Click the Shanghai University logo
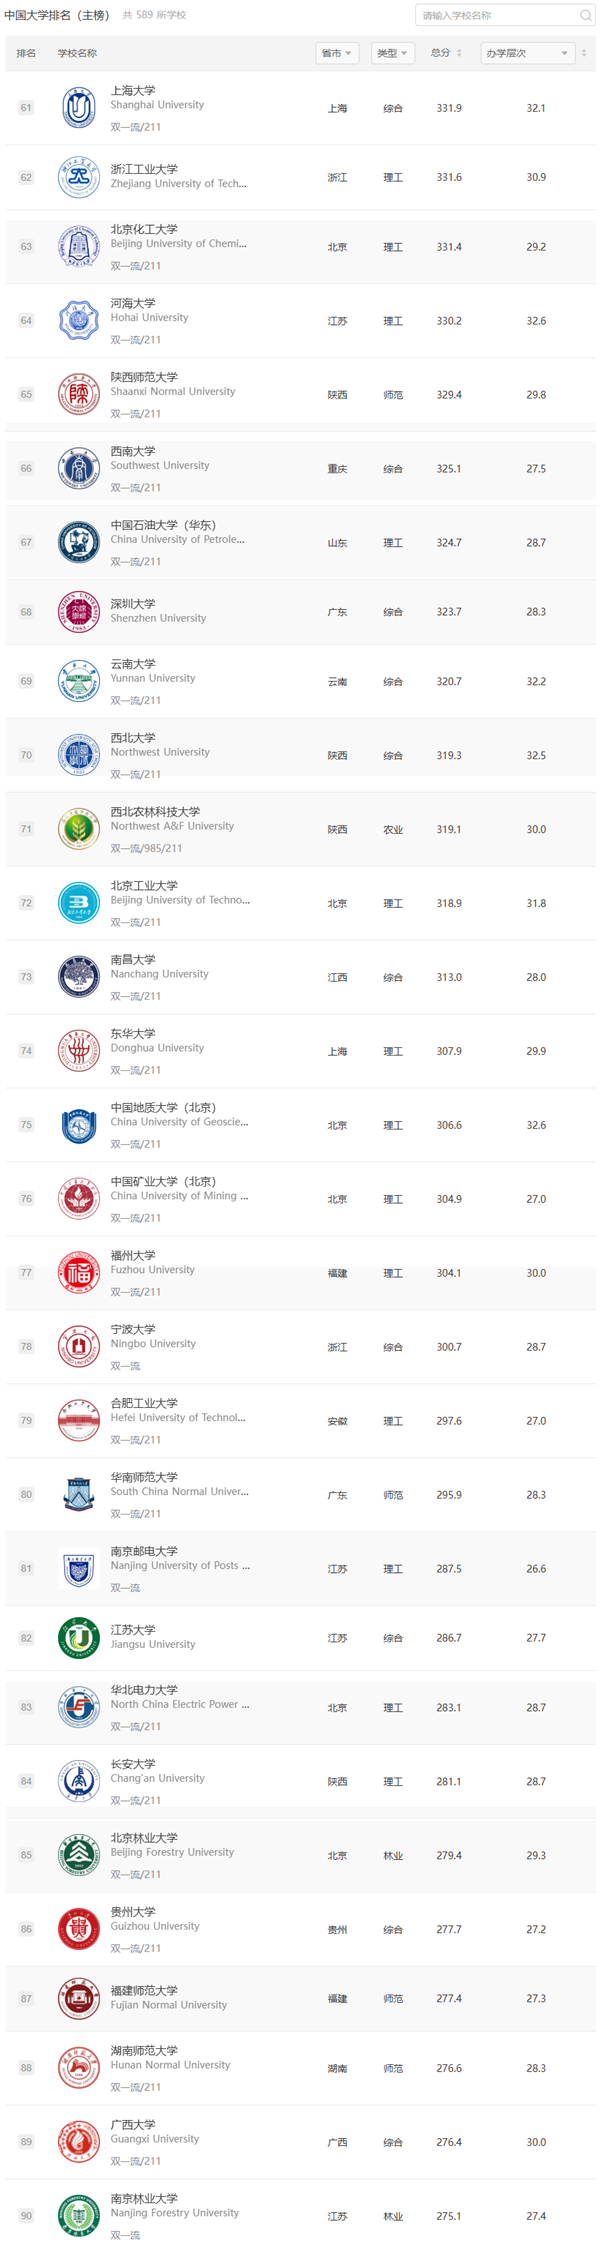Image resolution: width=600 pixels, height=2249 pixels. pos(78,108)
